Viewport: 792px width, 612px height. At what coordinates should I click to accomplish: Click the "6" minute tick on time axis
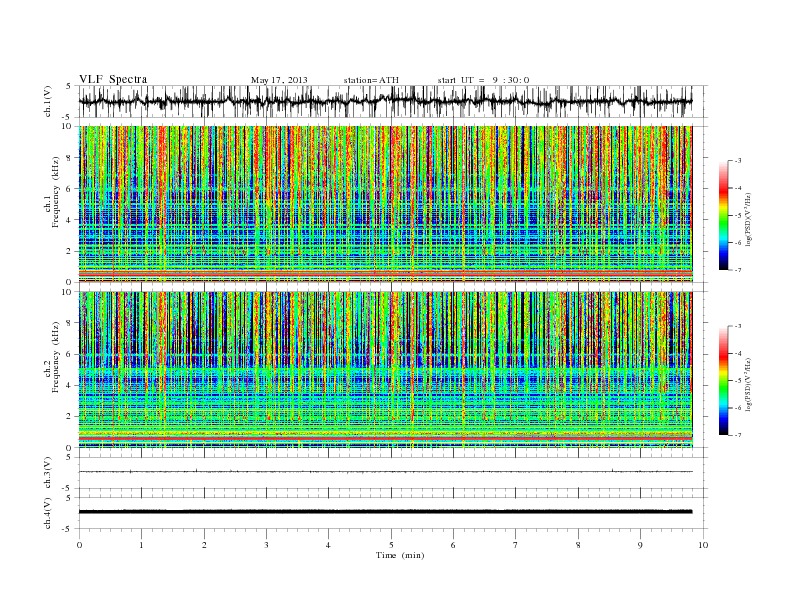tap(454, 545)
